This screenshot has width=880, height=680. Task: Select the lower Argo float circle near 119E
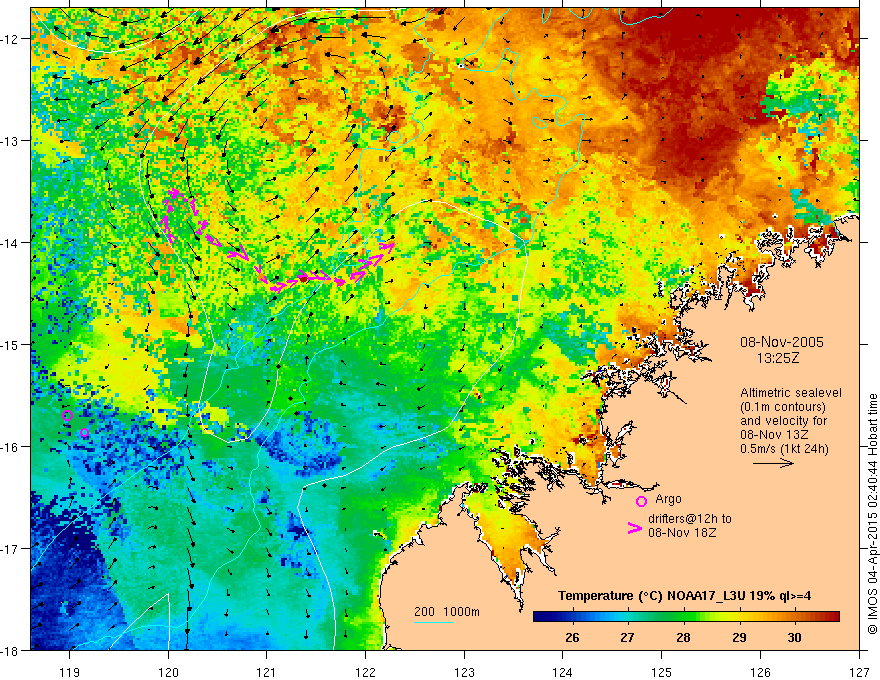(x=84, y=433)
